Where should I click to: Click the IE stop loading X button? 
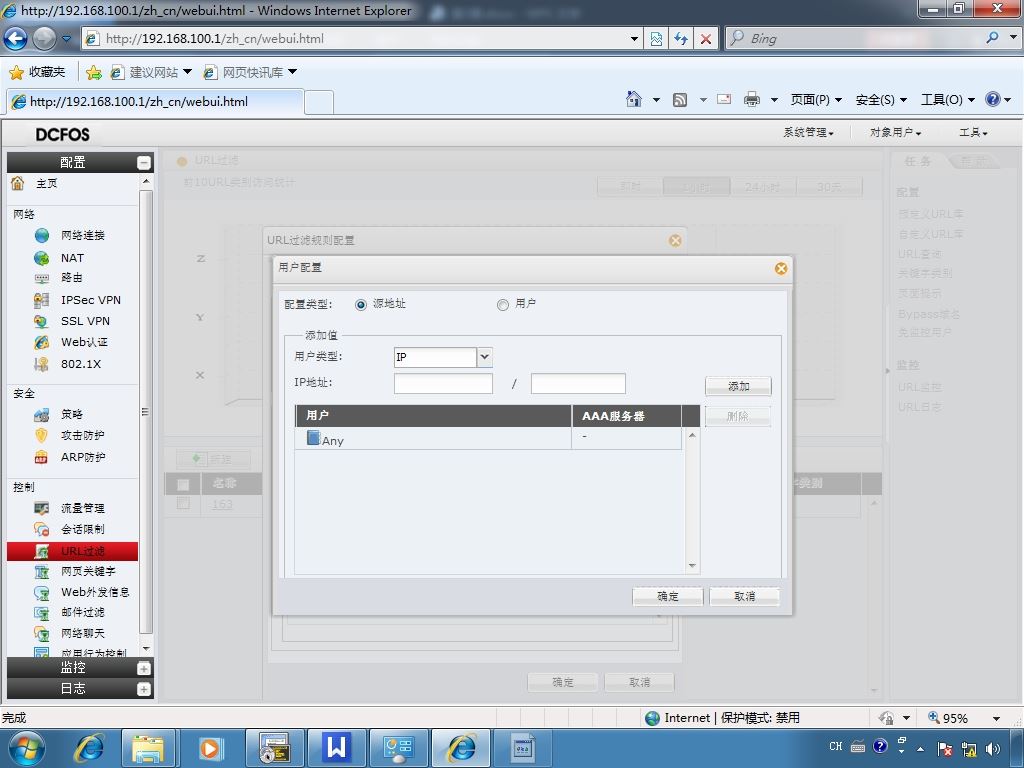[706, 39]
